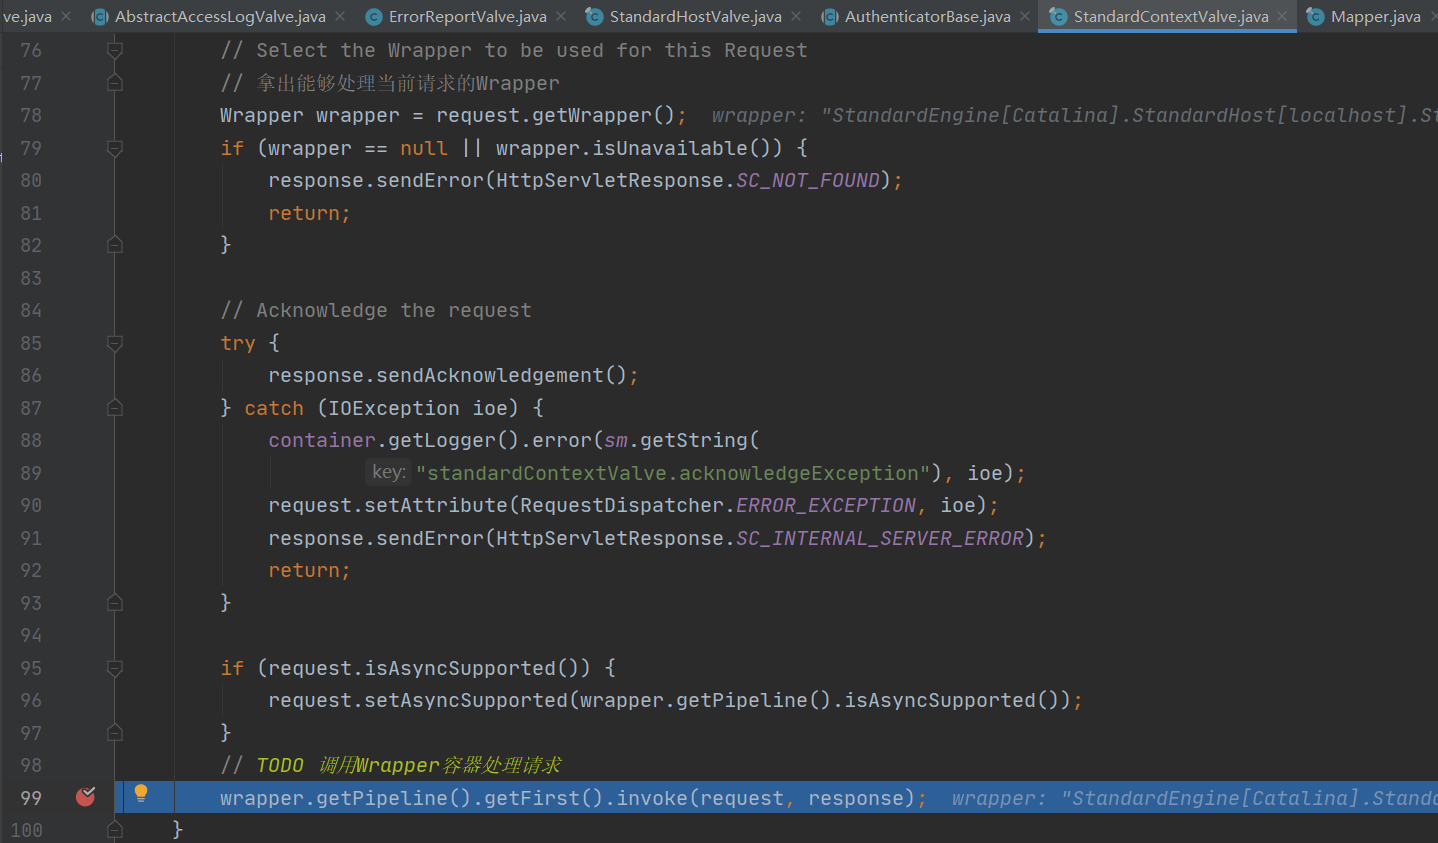This screenshot has width=1438, height=843.
Task: Collapse the fold end marker at line 93
Action: coord(115,603)
